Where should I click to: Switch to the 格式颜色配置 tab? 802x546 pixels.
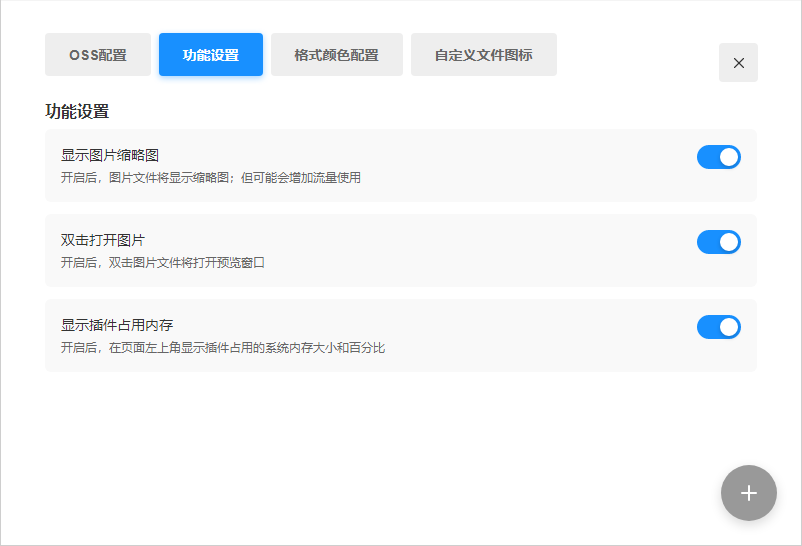pos(336,55)
